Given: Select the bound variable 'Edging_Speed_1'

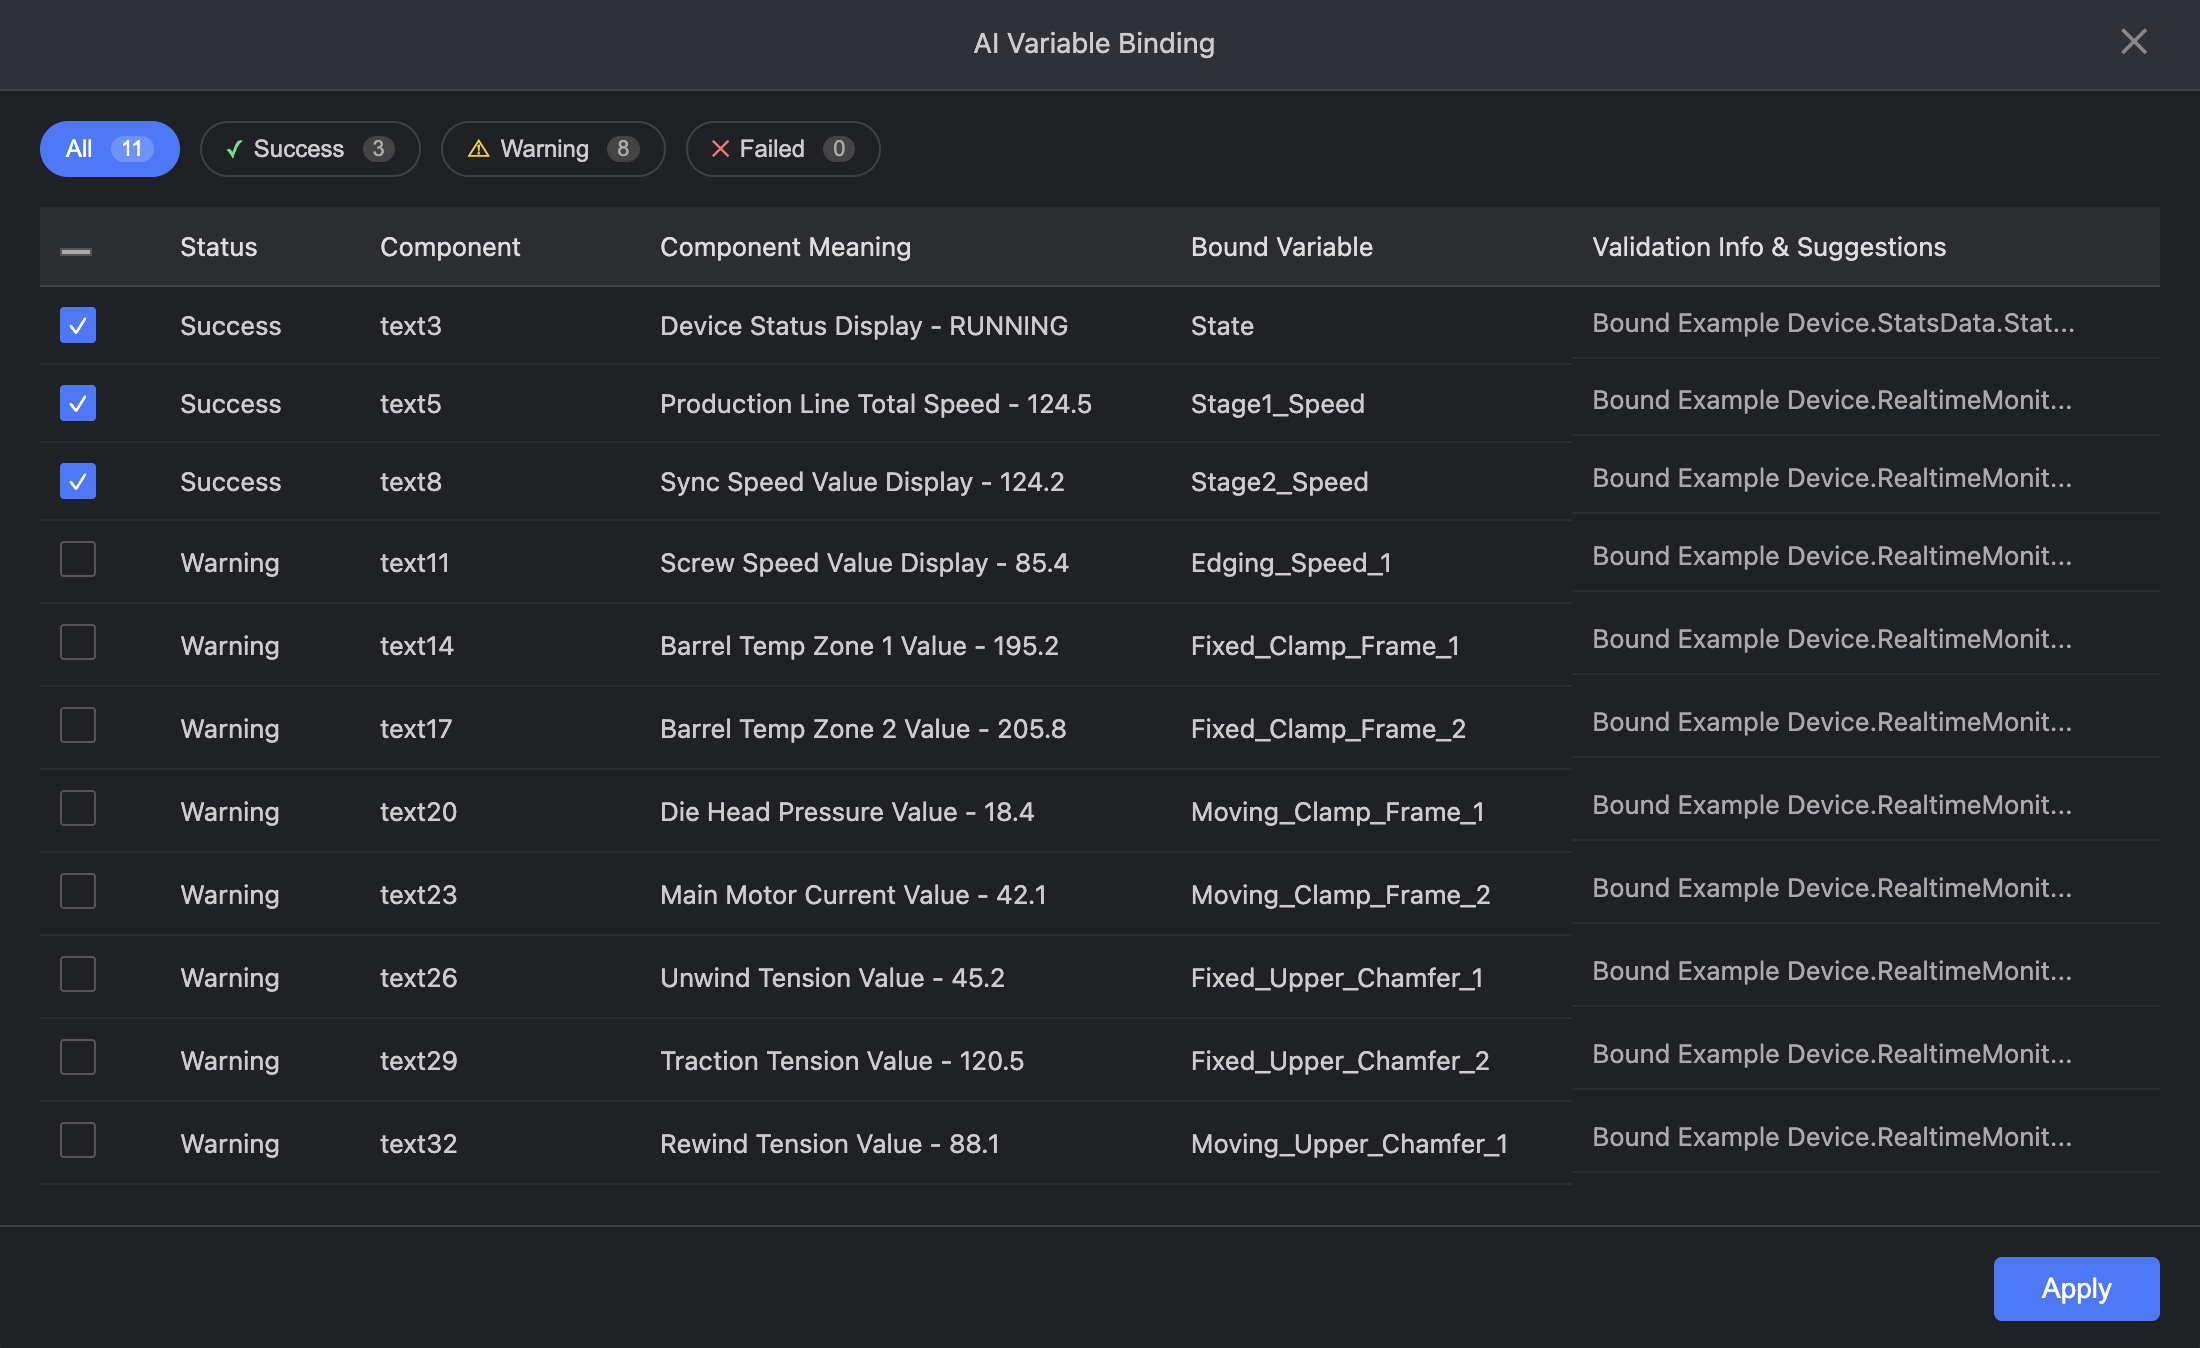Looking at the screenshot, I should [x=1291, y=563].
